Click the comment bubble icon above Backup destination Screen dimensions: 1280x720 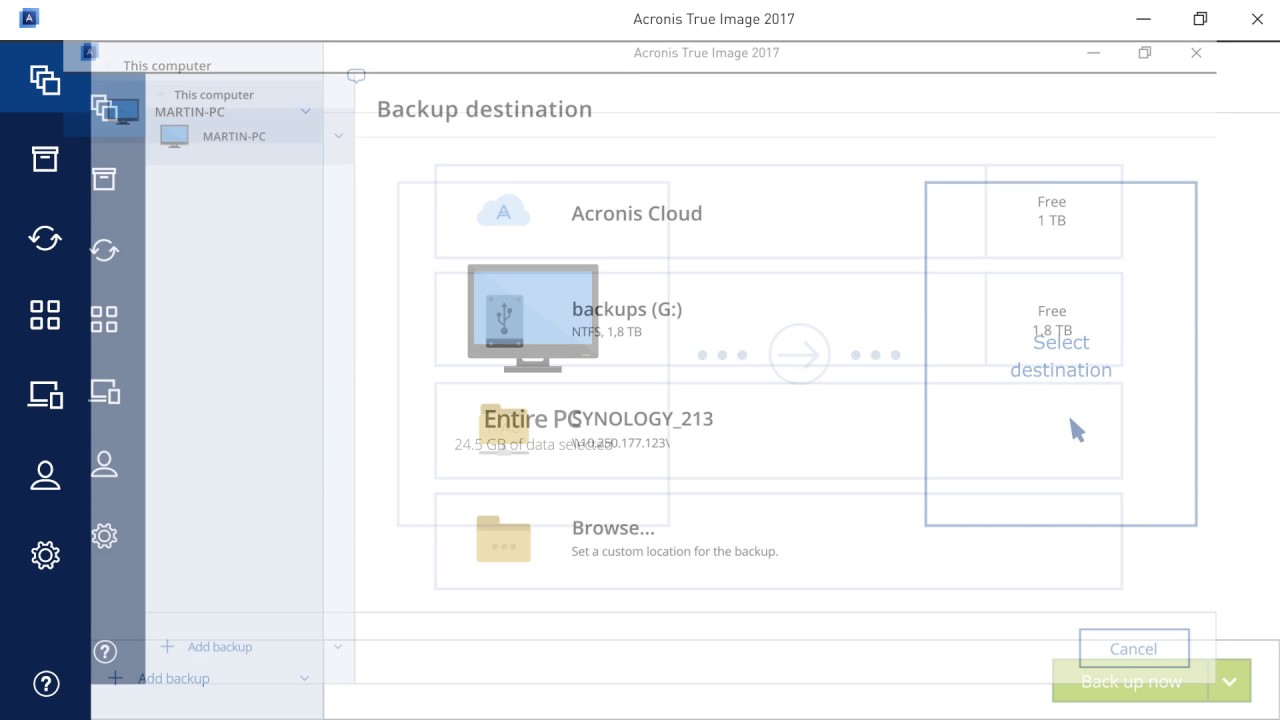[x=356, y=76]
